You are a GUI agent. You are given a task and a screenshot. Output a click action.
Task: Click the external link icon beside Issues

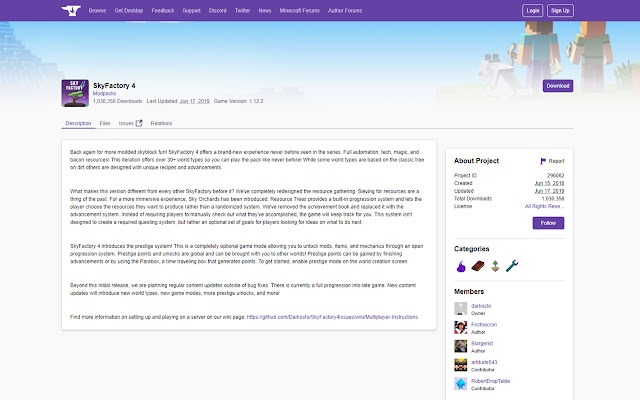tap(139, 123)
